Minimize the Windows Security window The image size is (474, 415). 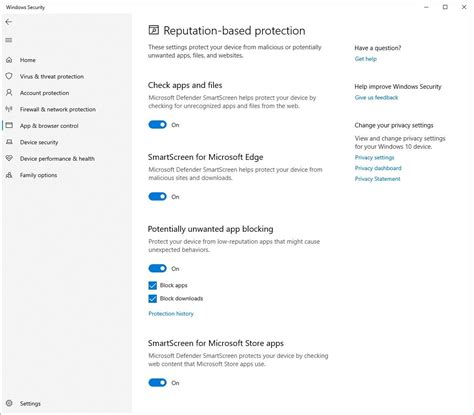(426, 7)
